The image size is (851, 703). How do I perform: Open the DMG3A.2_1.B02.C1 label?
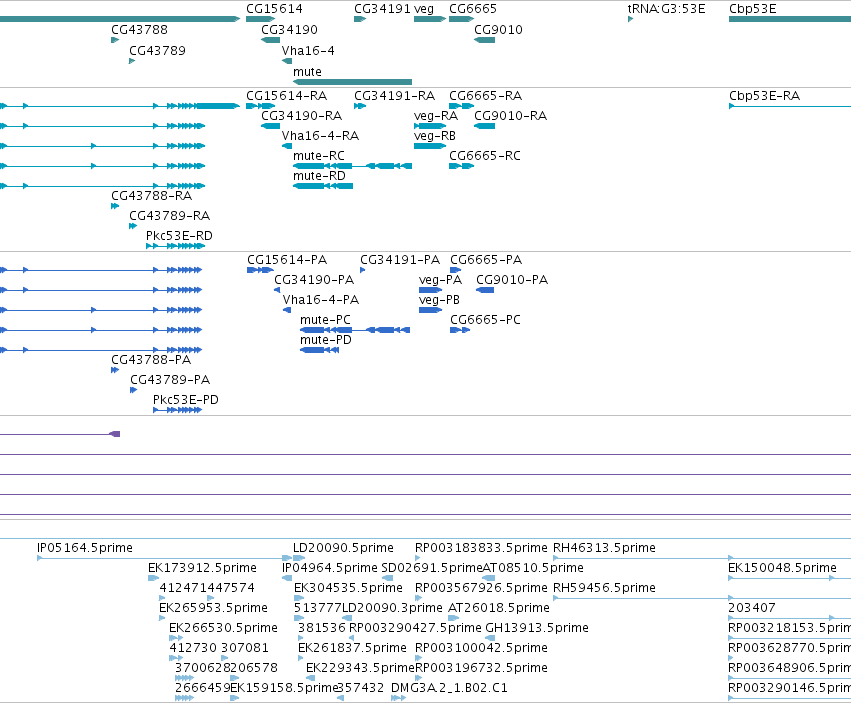[449, 688]
